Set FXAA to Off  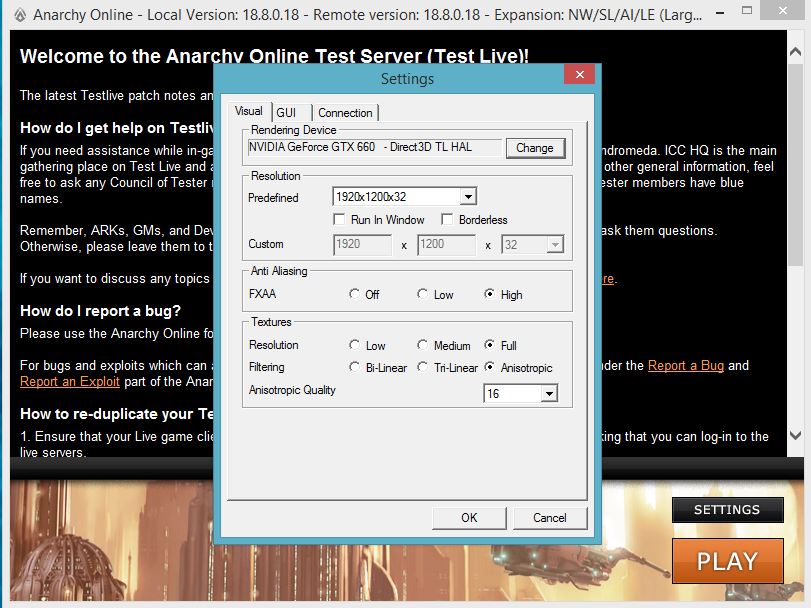pos(355,295)
